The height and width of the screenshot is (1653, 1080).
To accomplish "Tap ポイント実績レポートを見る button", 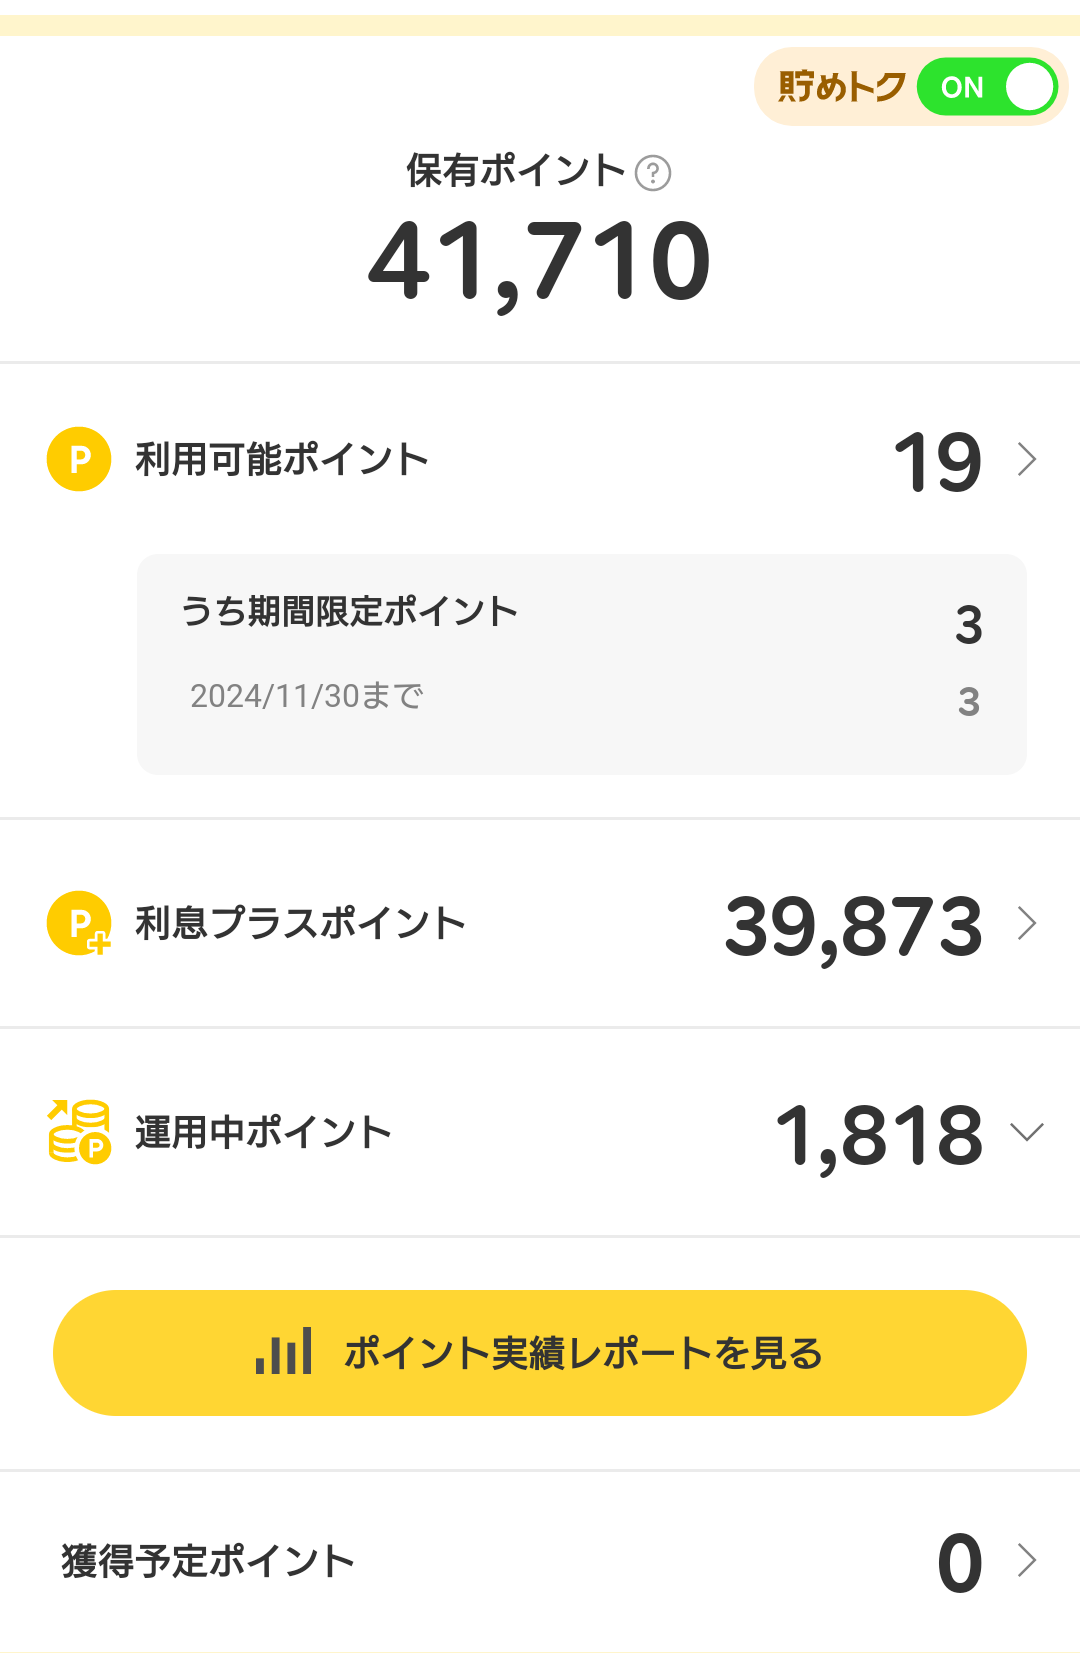I will point(582,1353).
